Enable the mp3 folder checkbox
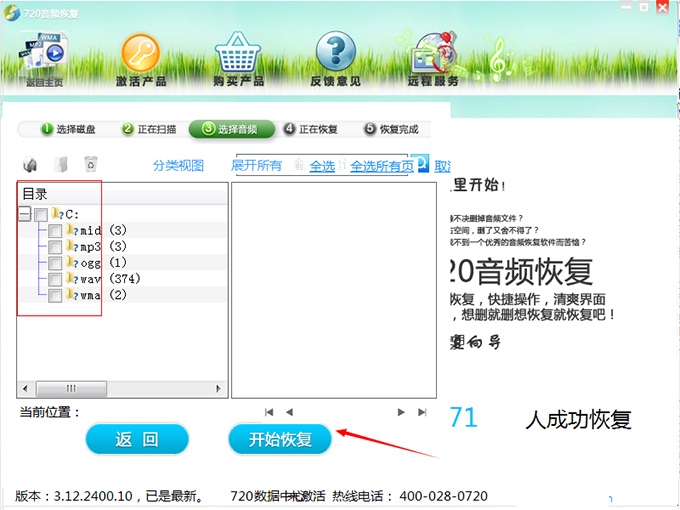The height and width of the screenshot is (510, 680). (55, 247)
